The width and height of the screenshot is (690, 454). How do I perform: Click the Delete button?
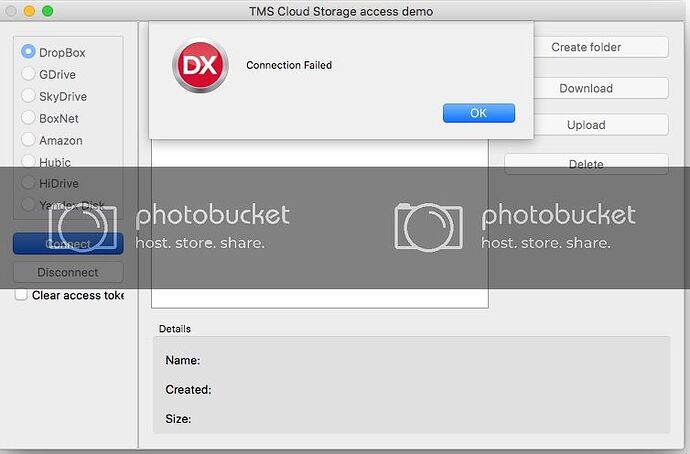pos(586,164)
